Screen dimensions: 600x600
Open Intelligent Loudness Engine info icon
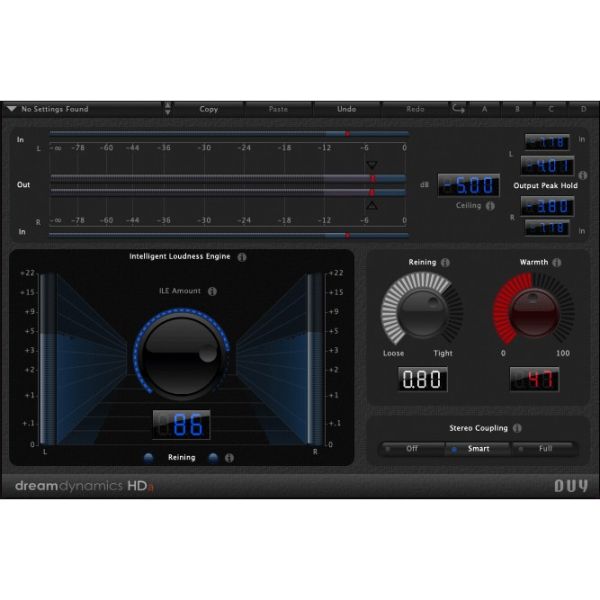pos(242,257)
